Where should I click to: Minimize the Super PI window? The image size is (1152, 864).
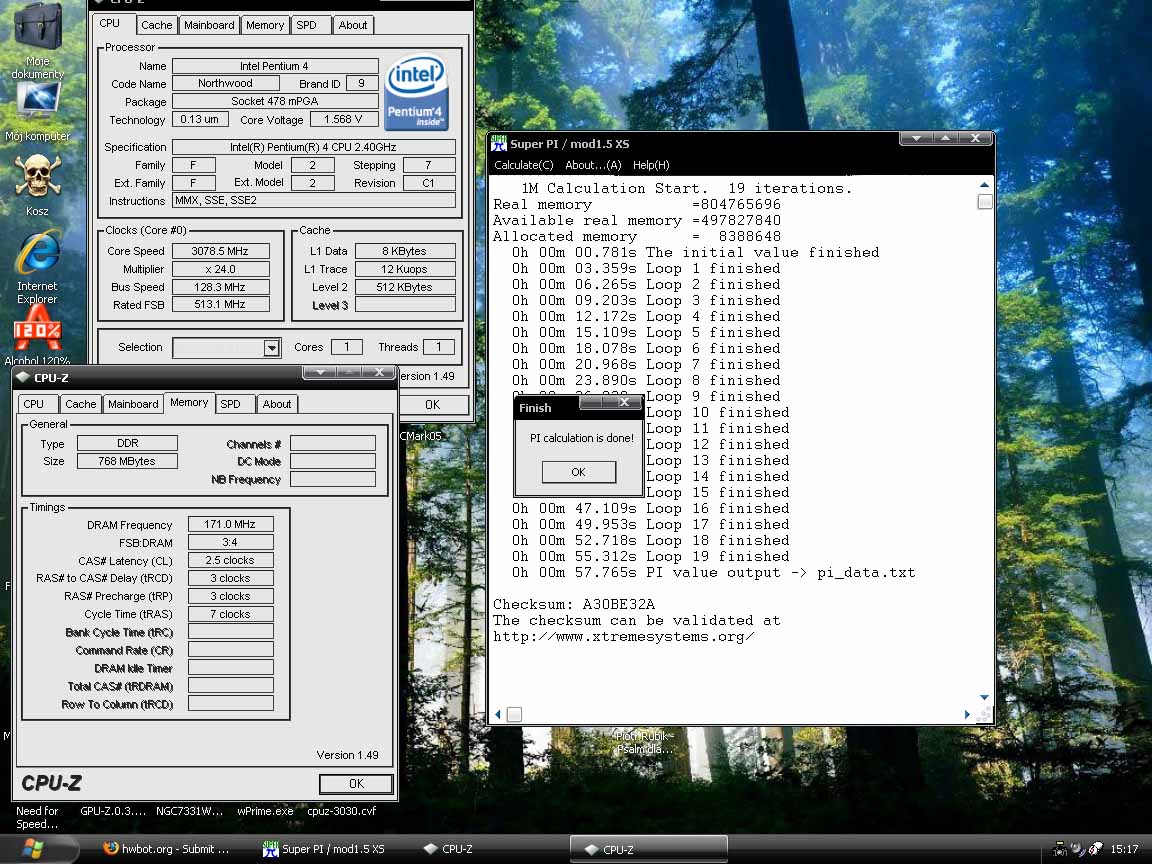tap(916, 138)
